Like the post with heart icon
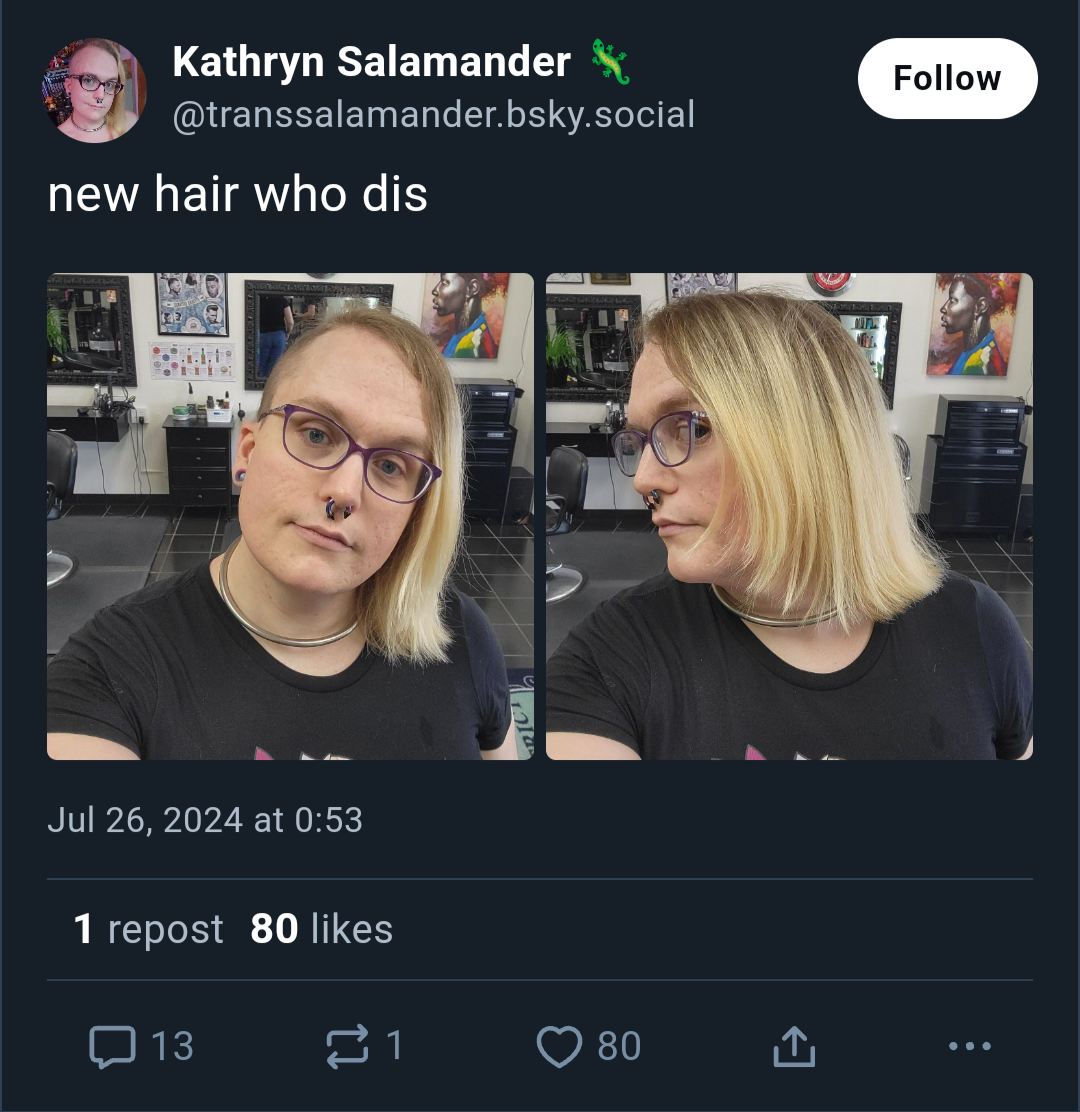The height and width of the screenshot is (1112, 1080). point(559,1046)
